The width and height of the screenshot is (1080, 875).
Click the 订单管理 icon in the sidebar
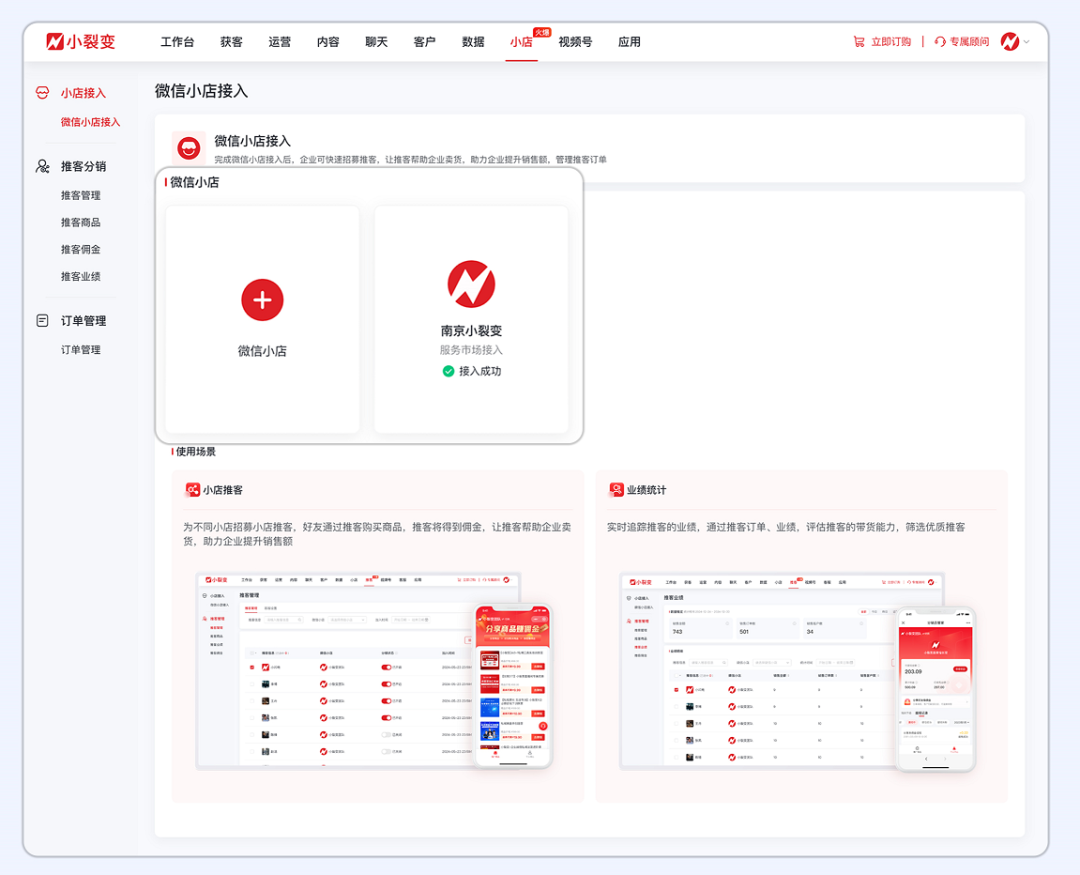click(41, 320)
